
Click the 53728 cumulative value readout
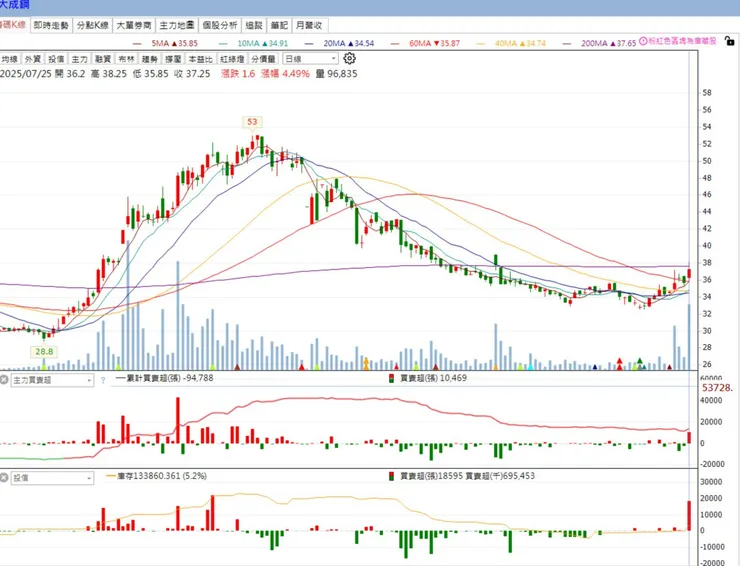tap(717, 388)
